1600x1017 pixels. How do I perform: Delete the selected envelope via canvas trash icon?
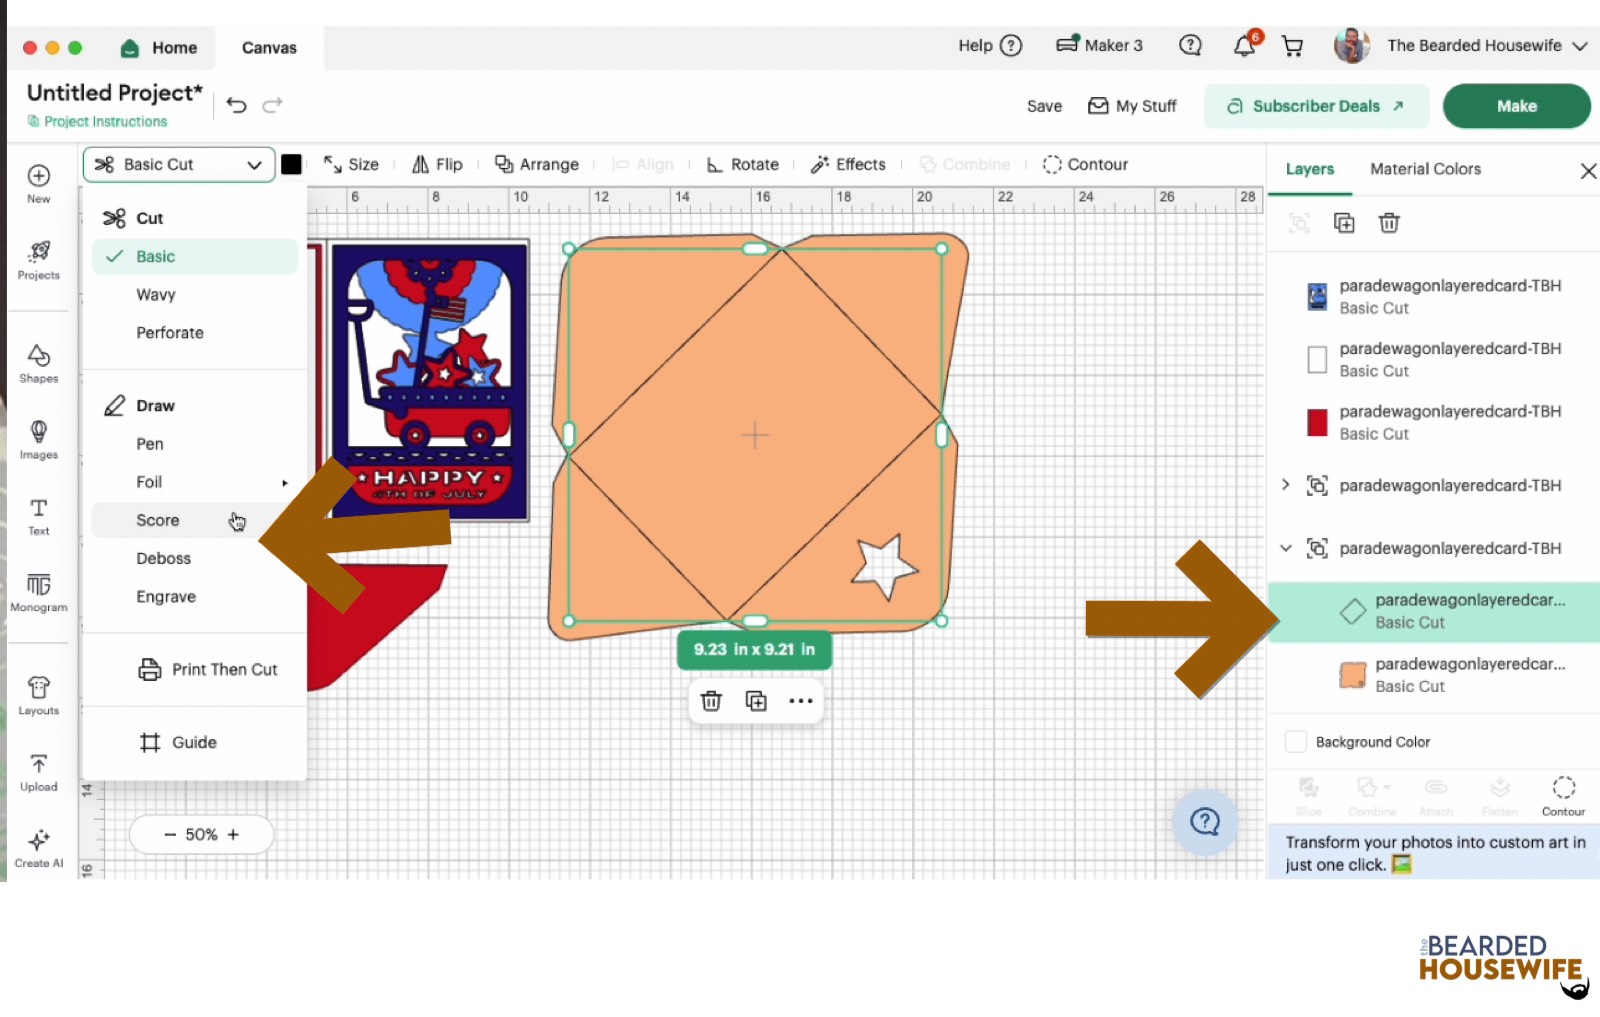[x=711, y=701]
